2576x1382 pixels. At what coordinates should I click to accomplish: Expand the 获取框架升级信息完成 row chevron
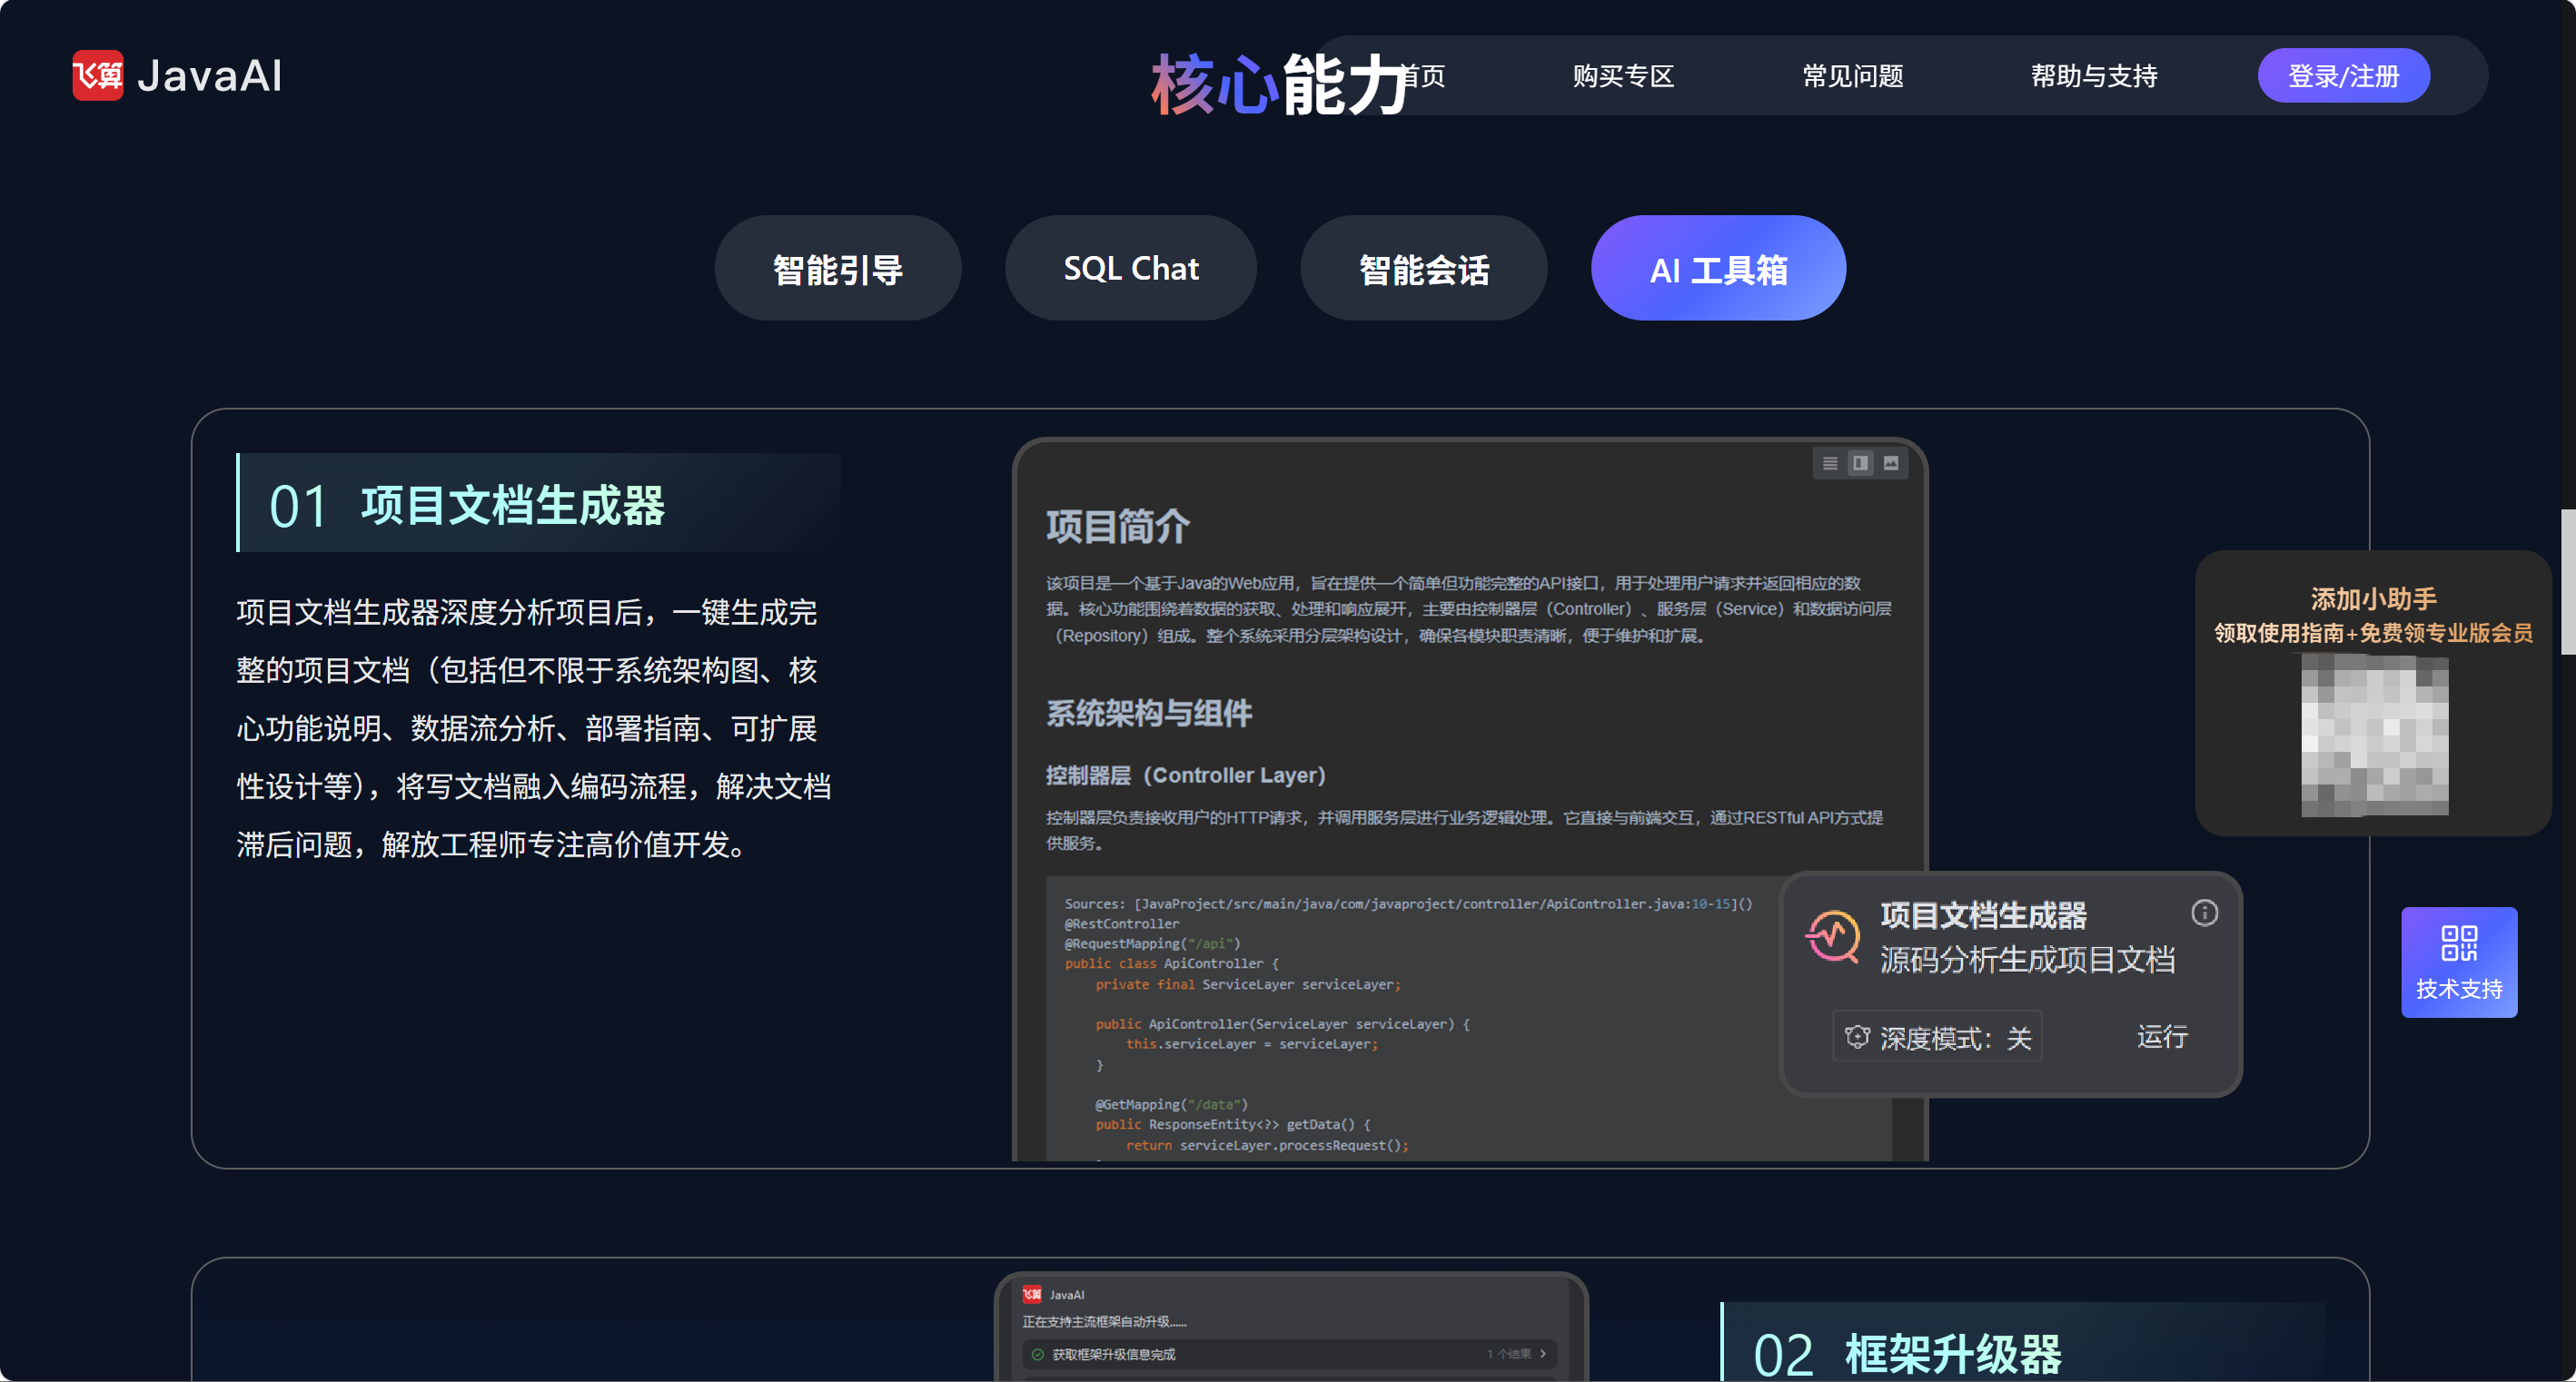coord(1543,1354)
